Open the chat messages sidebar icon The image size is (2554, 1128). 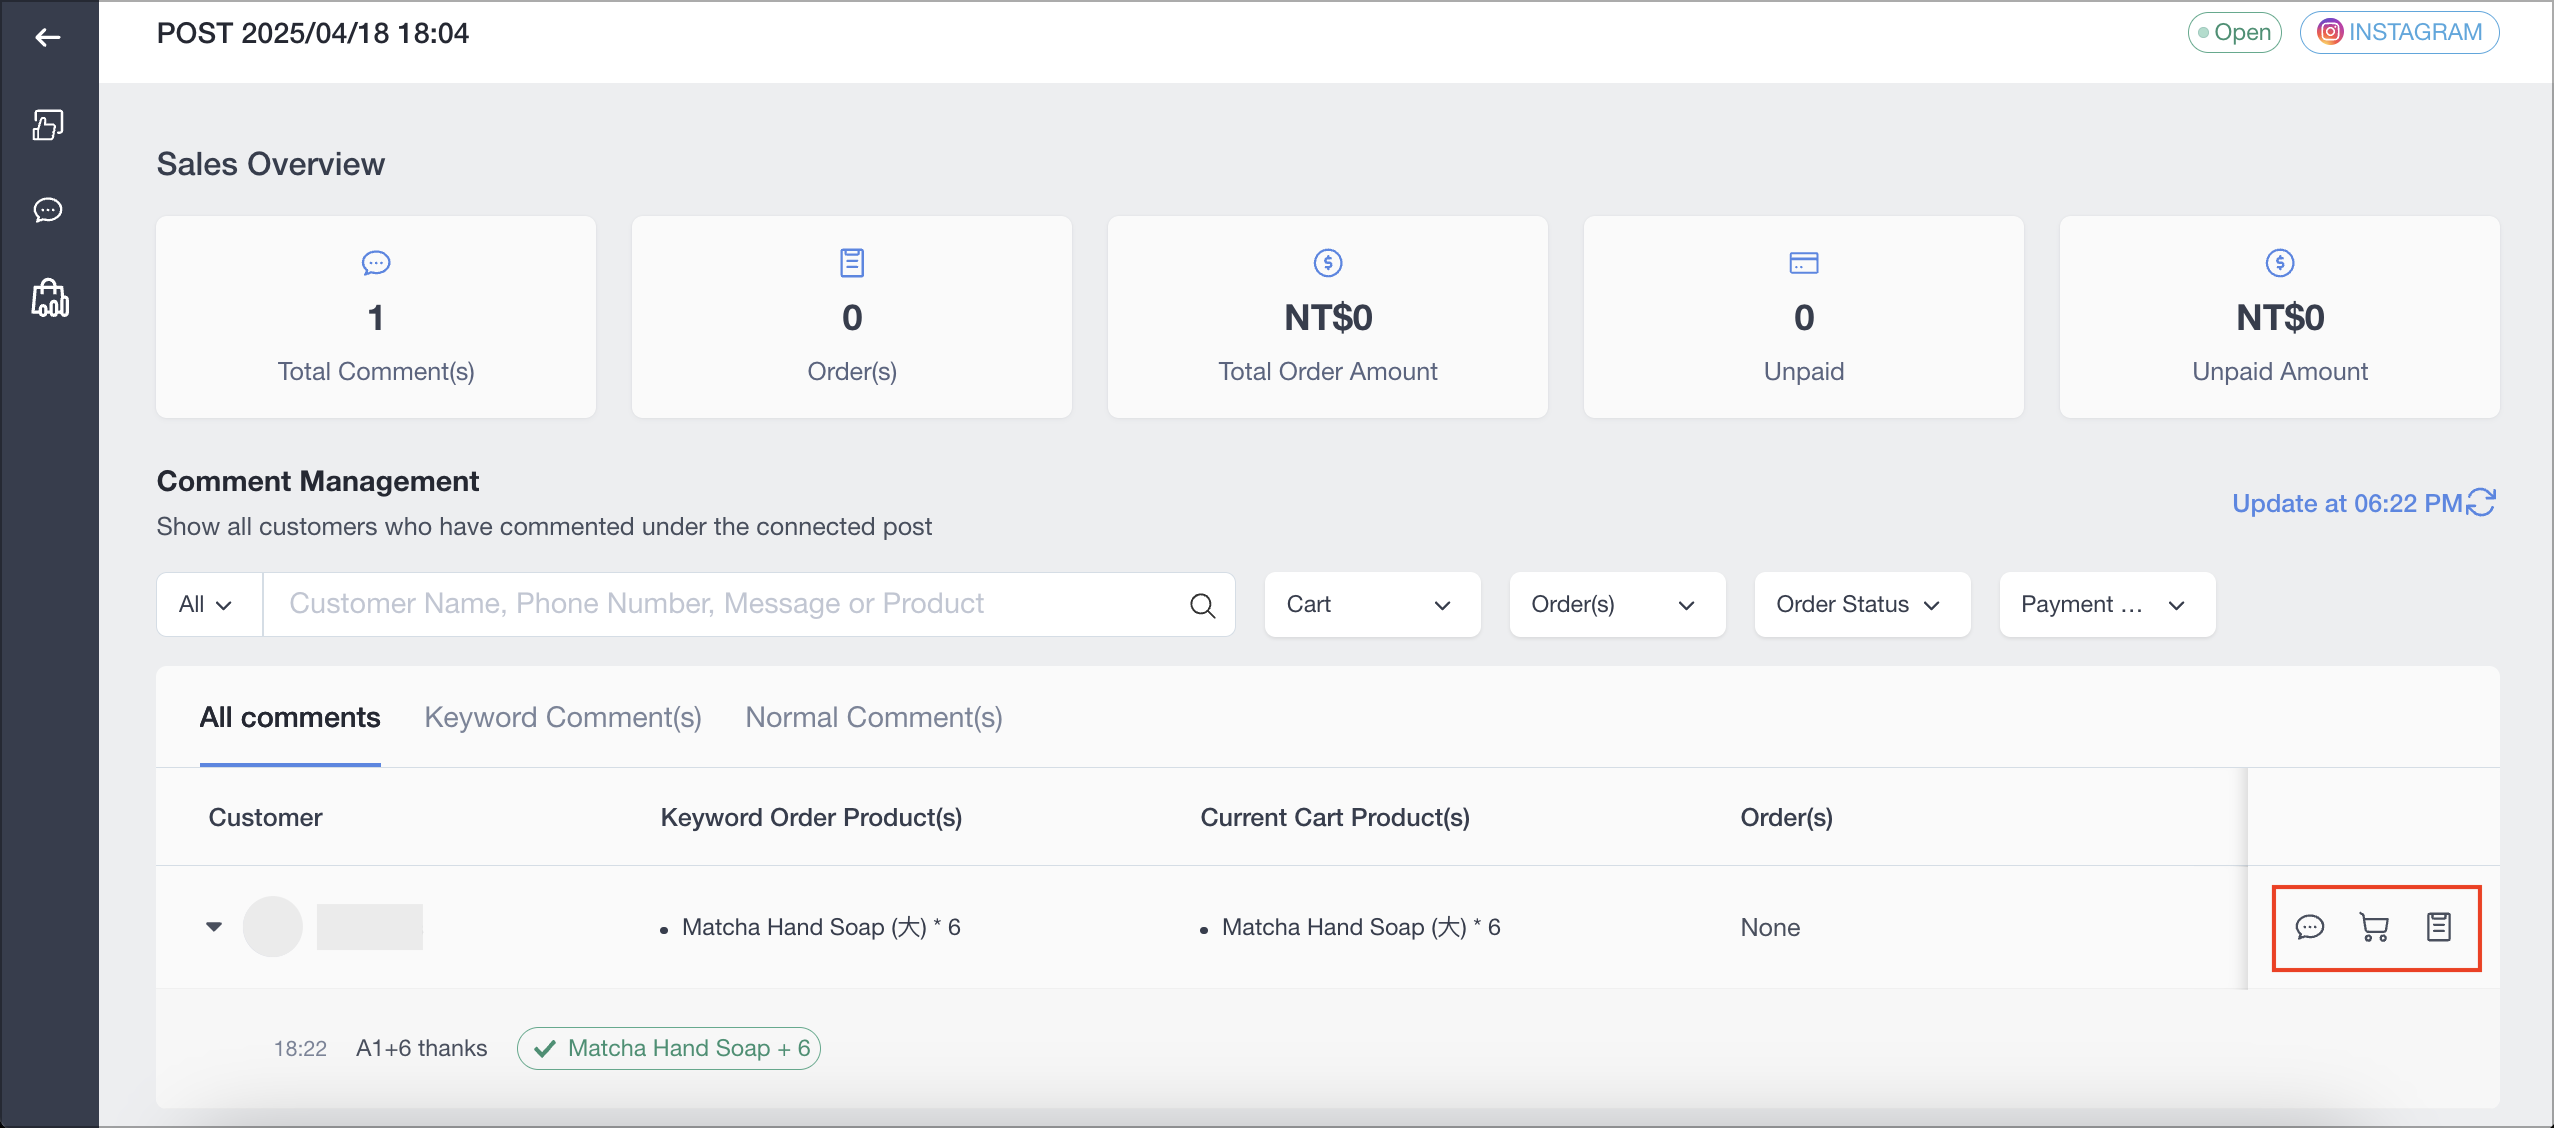pyautogui.click(x=48, y=210)
